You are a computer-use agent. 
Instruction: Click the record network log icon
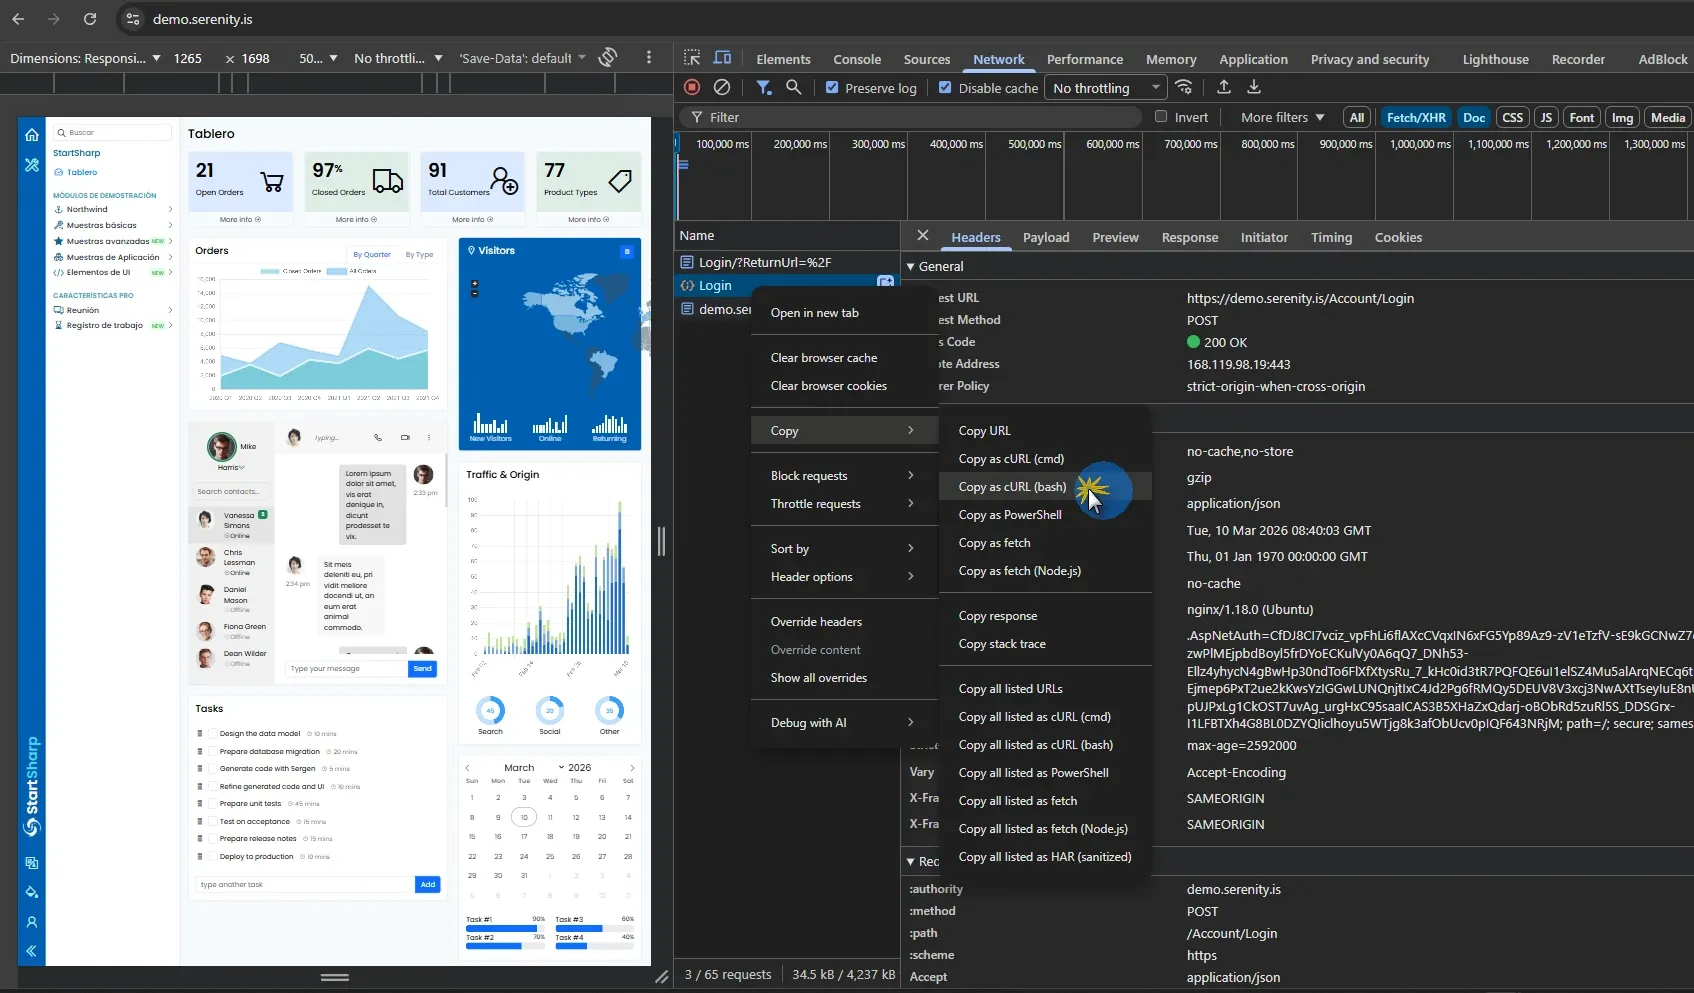[x=692, y=88]
